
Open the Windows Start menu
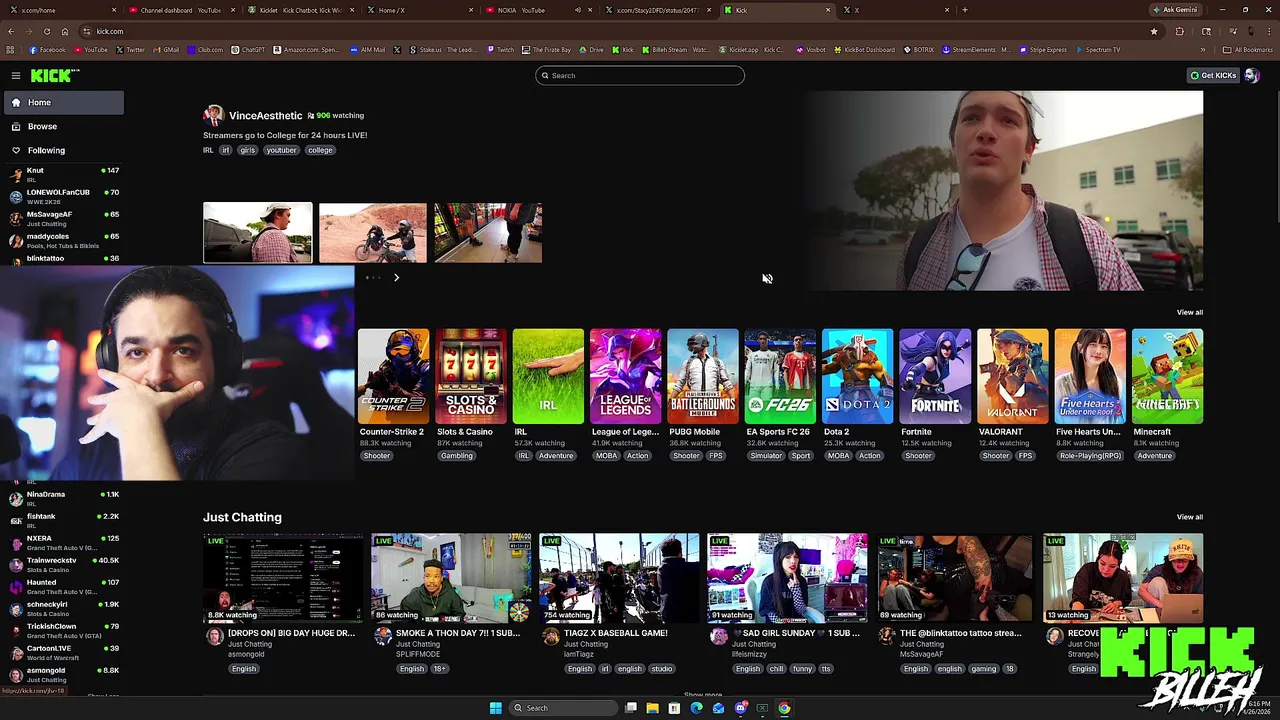click(x=495, y=708)
